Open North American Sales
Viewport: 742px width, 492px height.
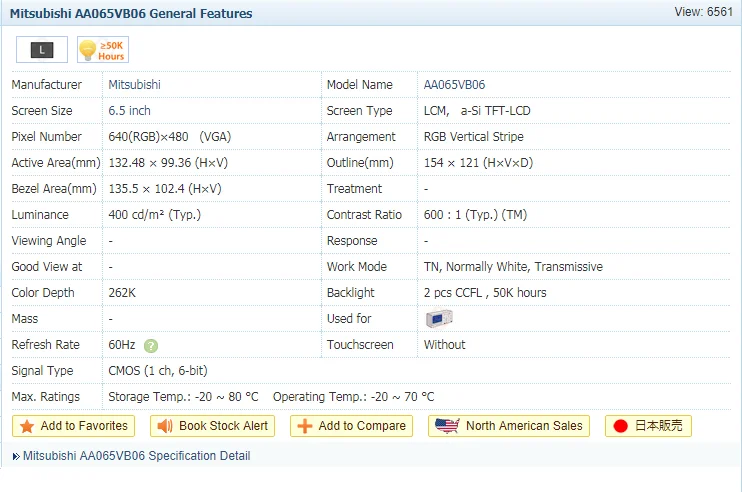(509, 426)
